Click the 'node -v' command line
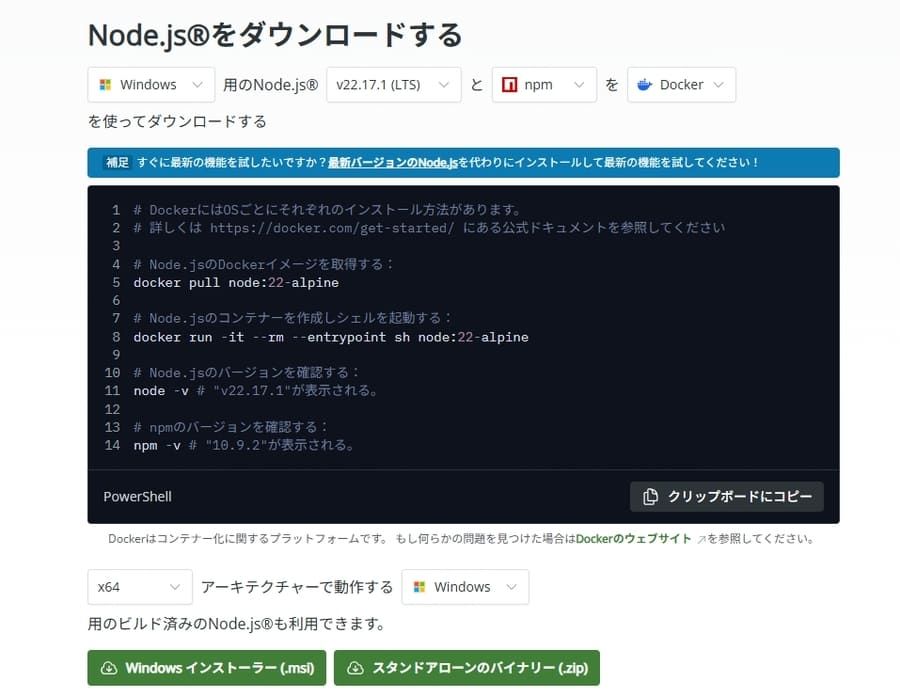900x697 pixels. 255,391
